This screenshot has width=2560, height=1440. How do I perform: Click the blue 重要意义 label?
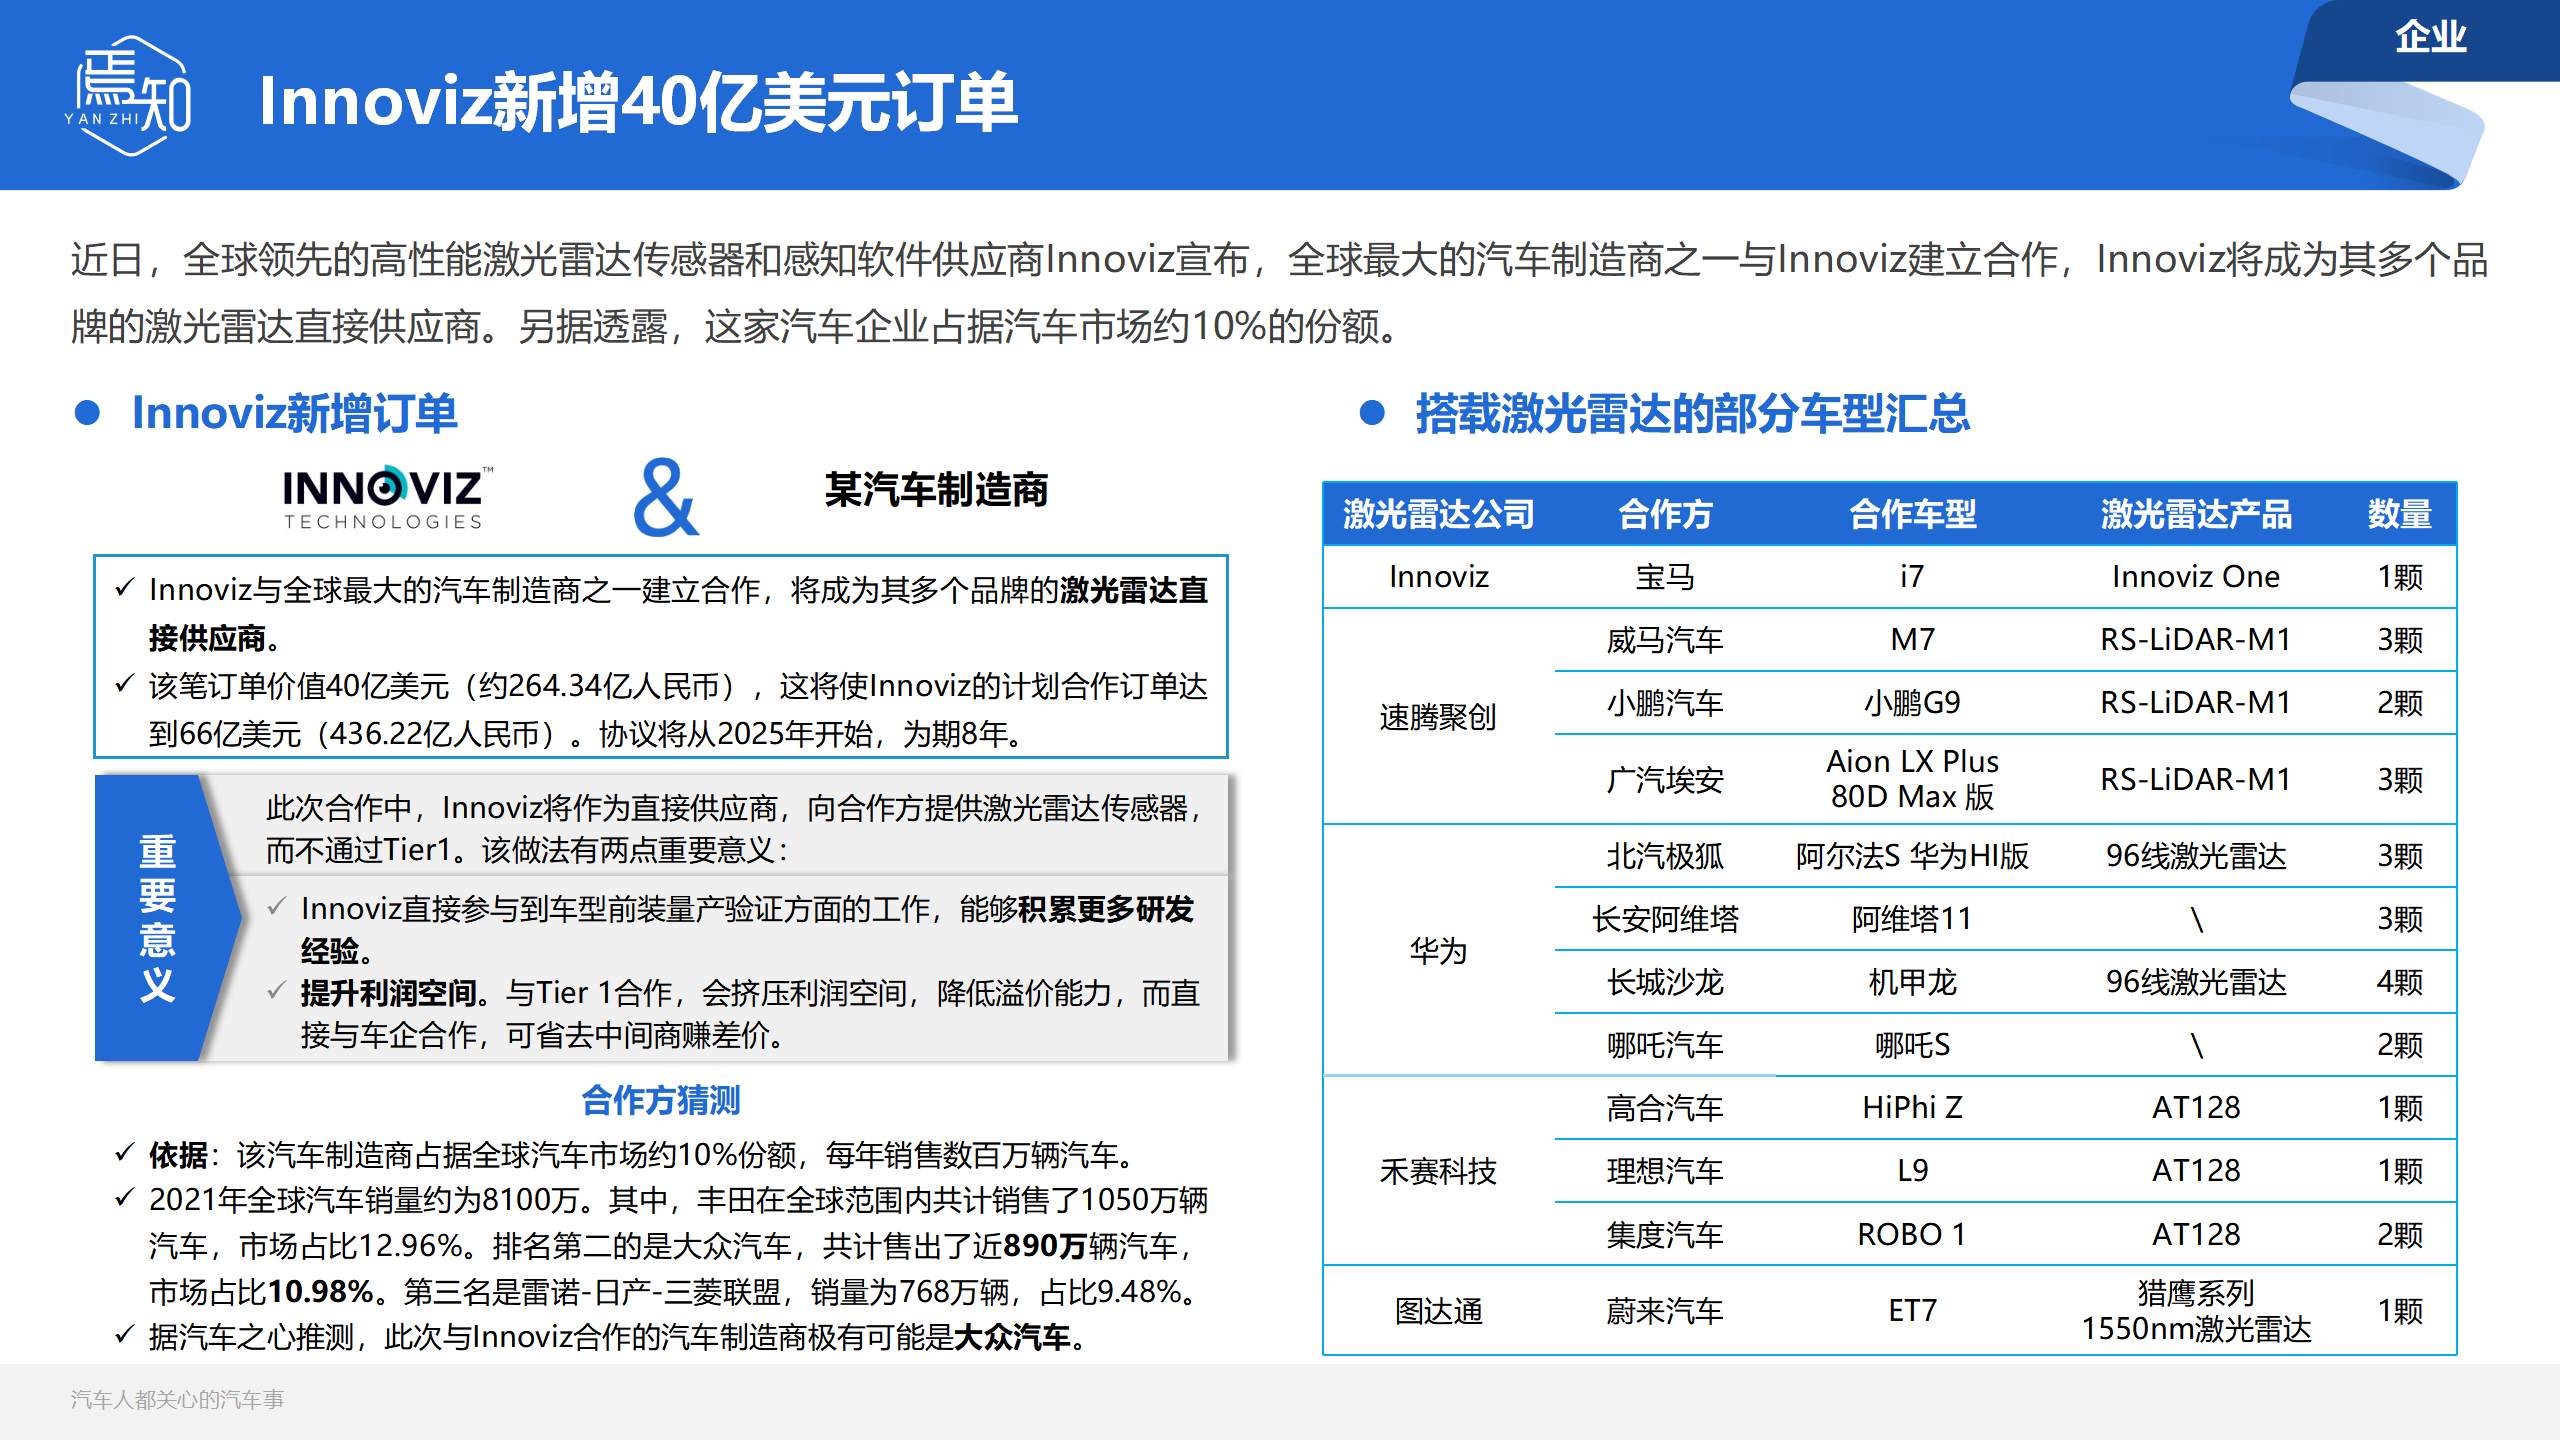[157, 917]
